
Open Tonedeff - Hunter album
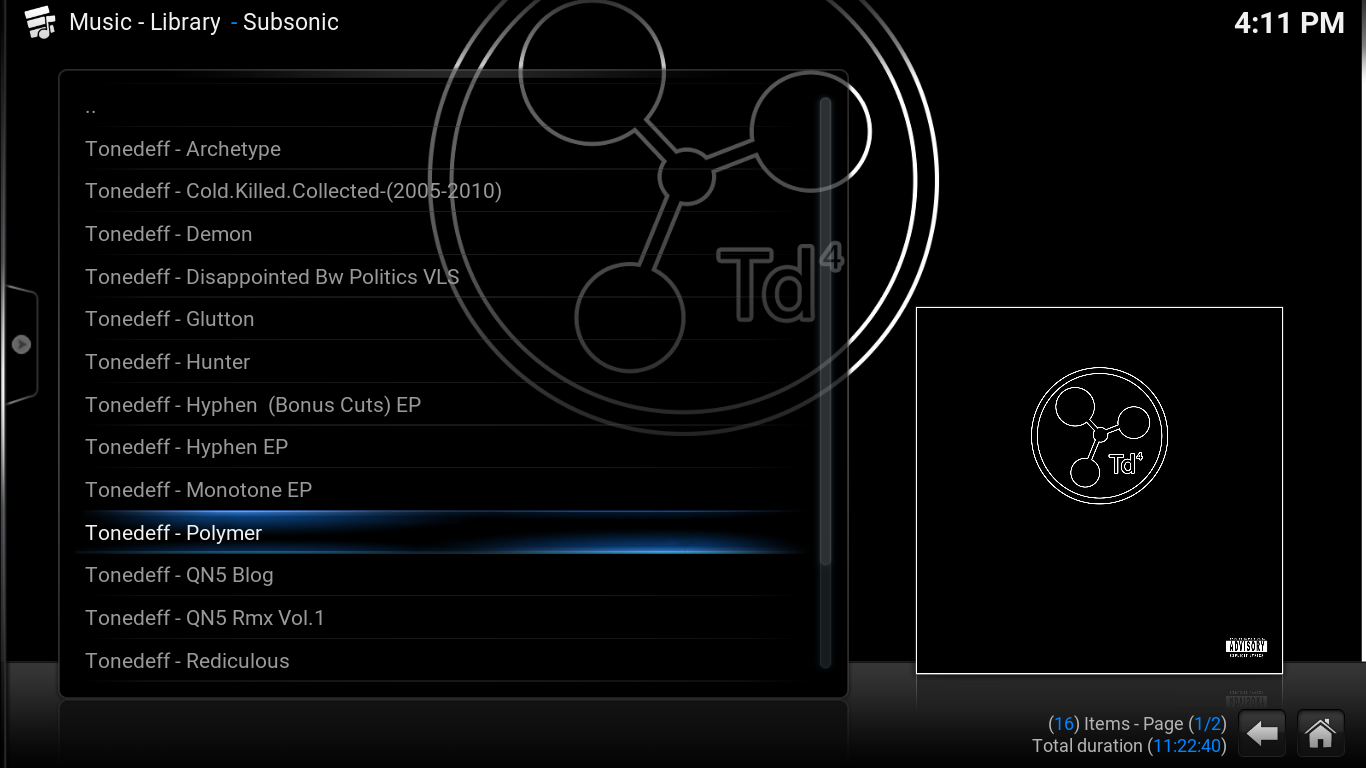click(168, 362)
